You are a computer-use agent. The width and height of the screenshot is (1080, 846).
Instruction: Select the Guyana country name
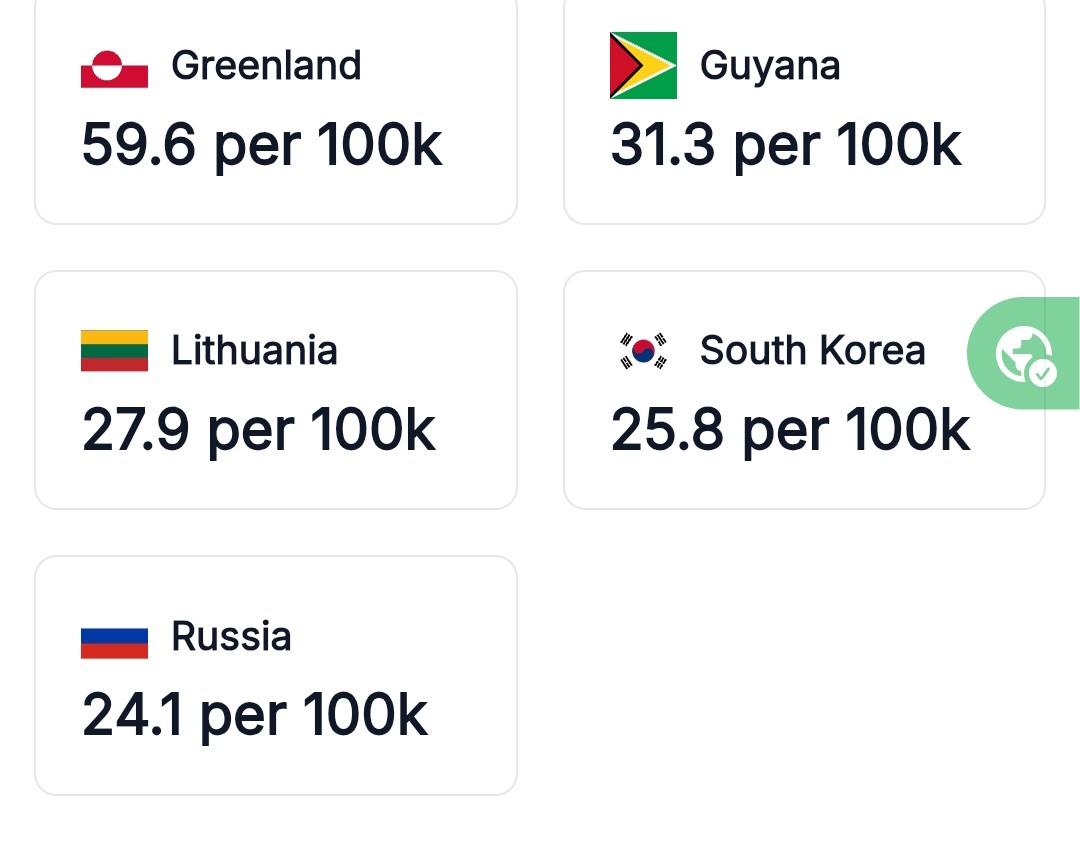pos(770,66)
